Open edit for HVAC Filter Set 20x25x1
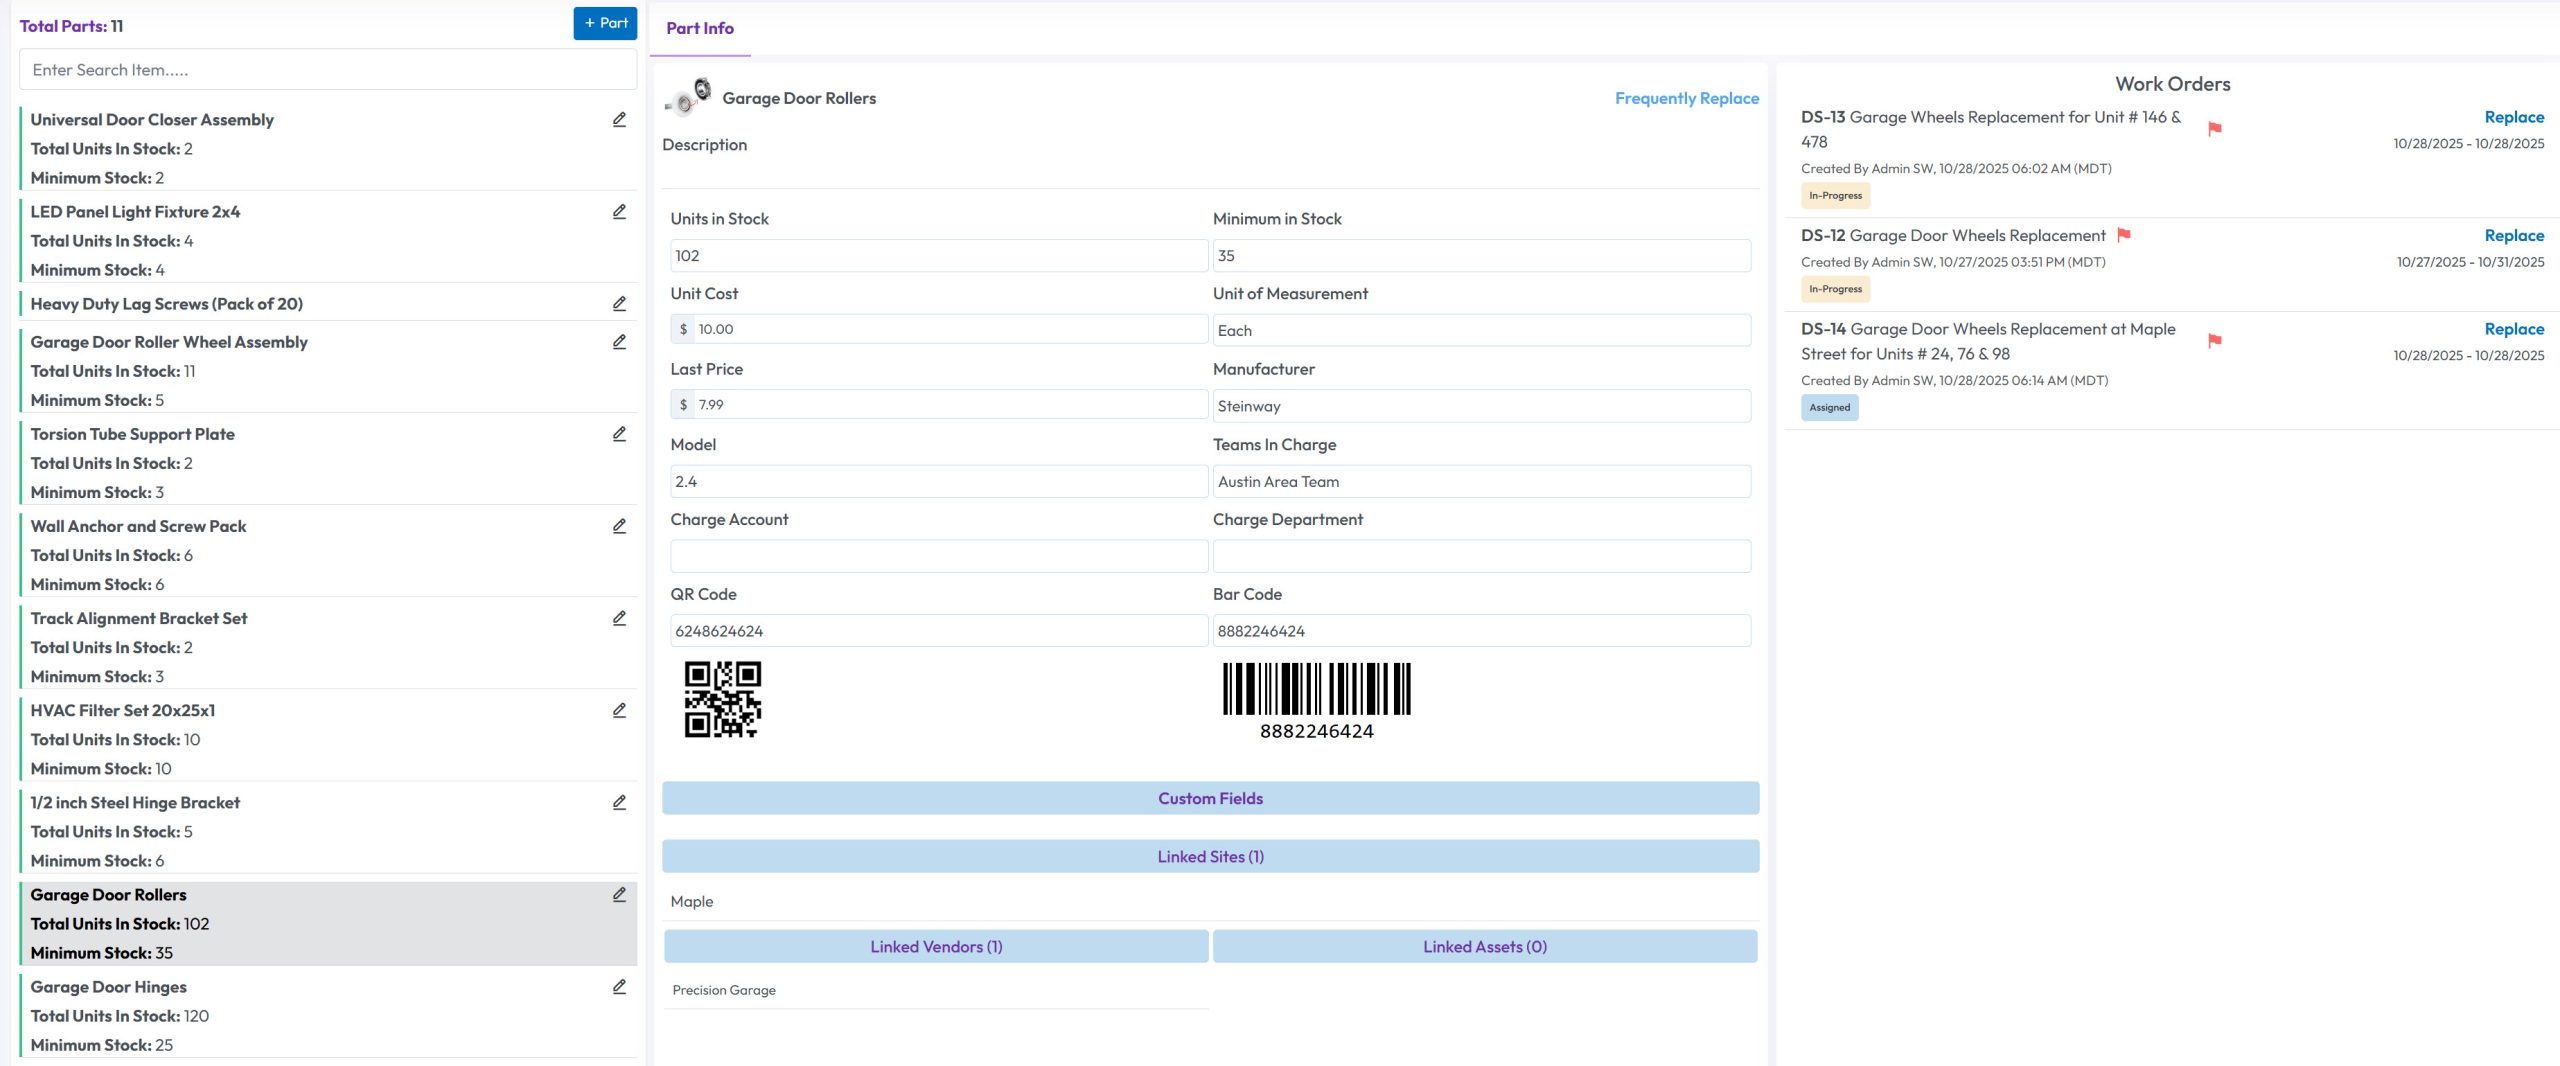Screen dimensions: 2560x1066 point(619,710)
